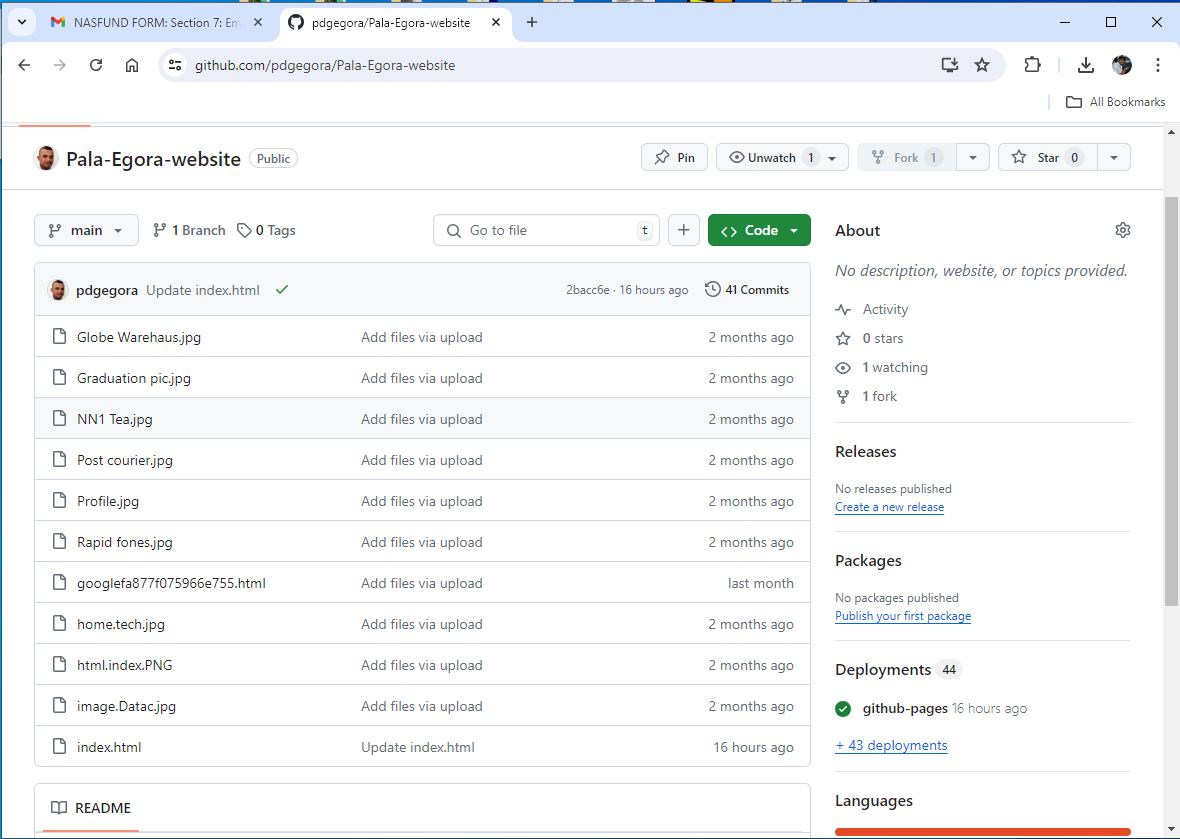Viewport: 1180px width, 839px height.
Task: Open github-pages deployment
Action: 905,708
